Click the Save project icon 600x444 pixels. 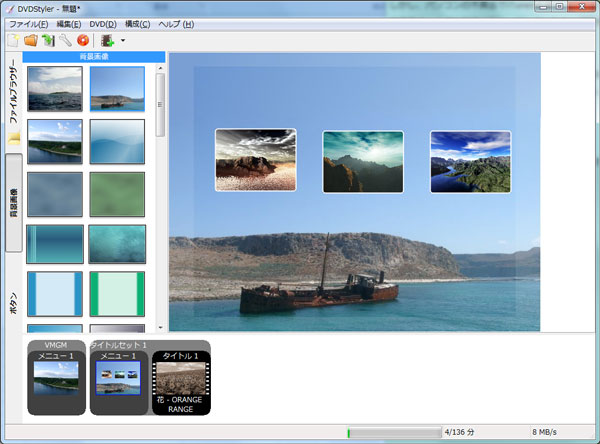[47, 41]
